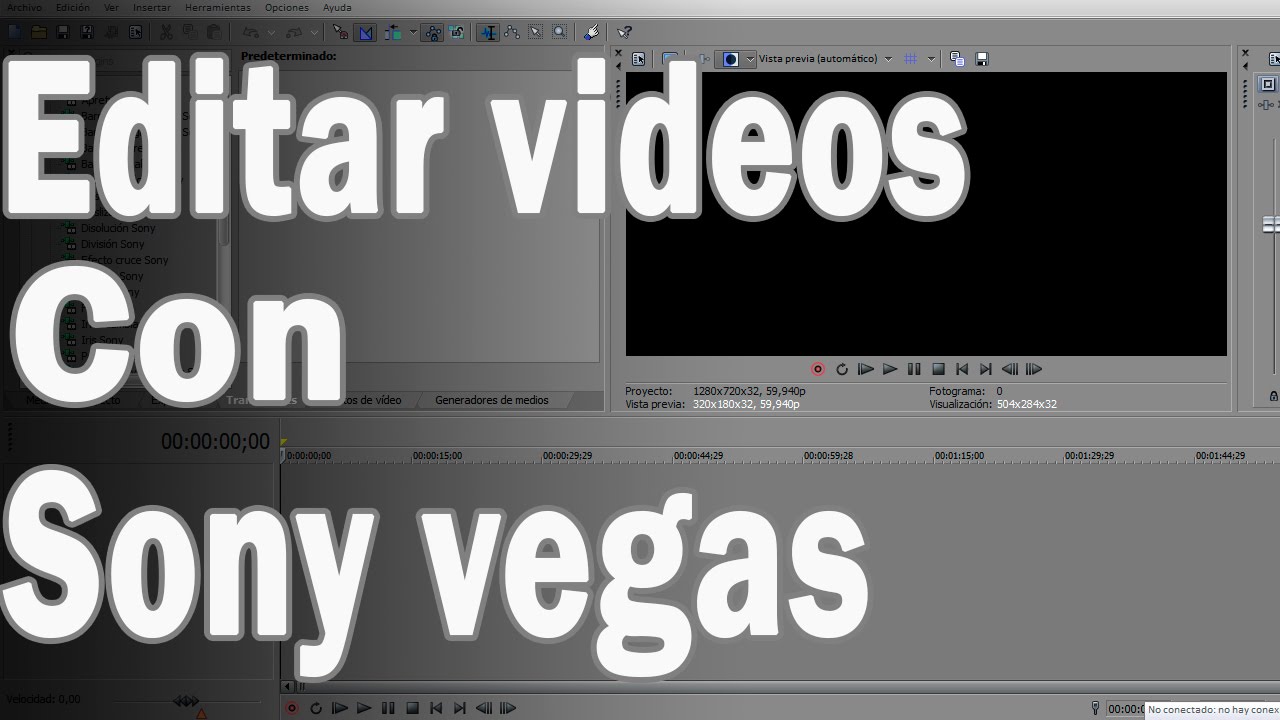Click play button under preview
Screen dimensions: 1280x720
(890, 369)
